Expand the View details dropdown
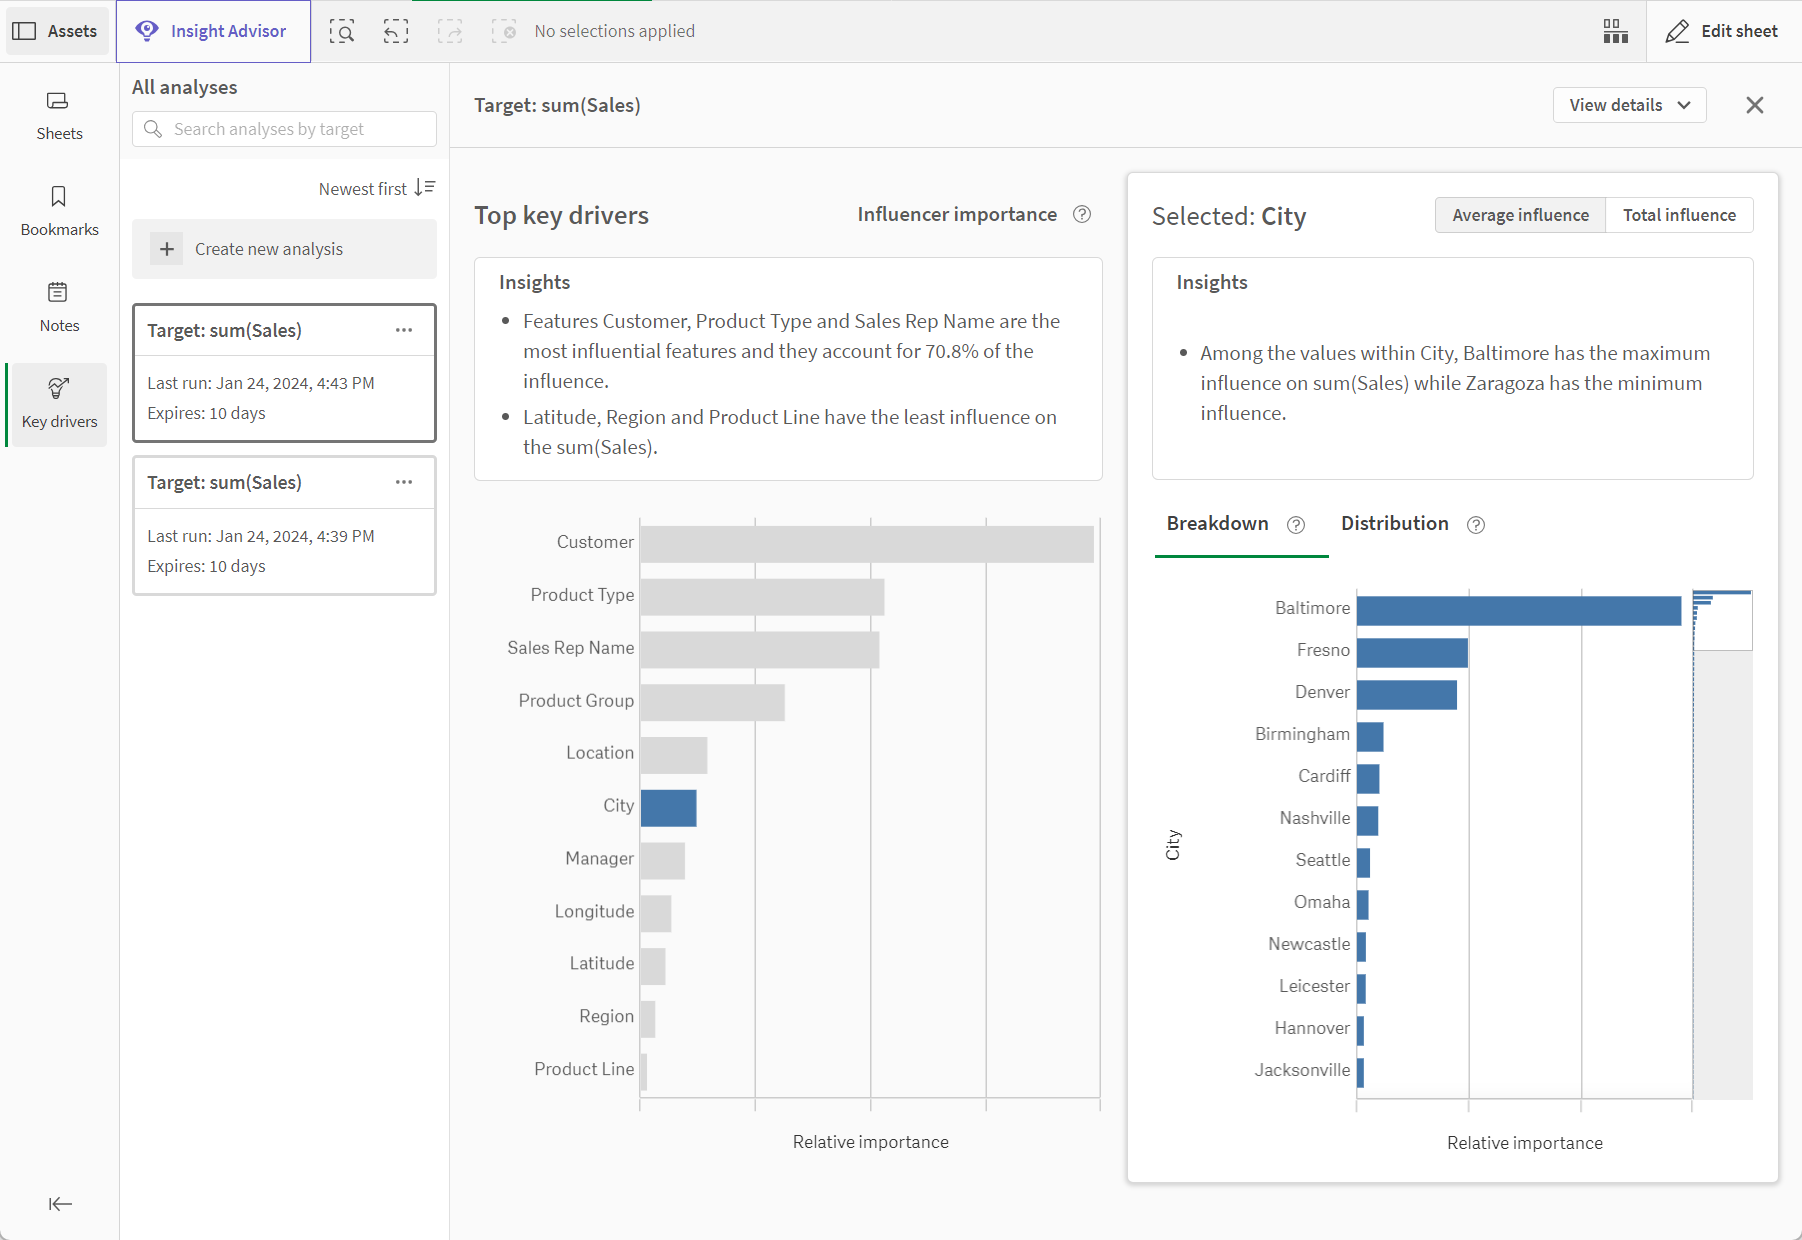1802x1240 pixels. pos(1629,105)
